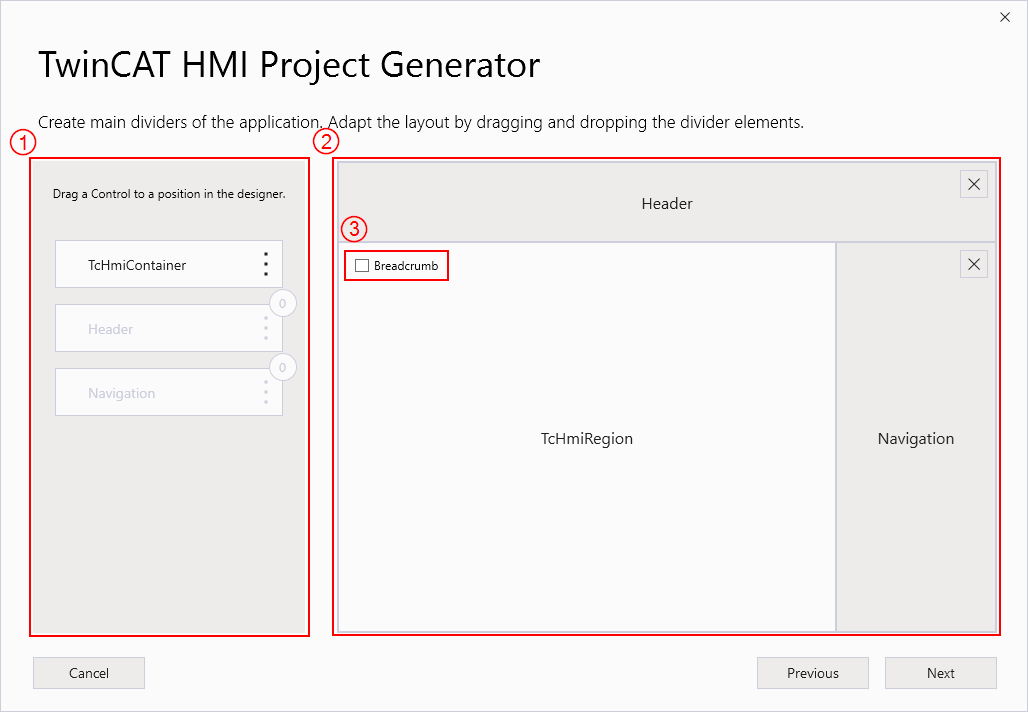Click the dimmed Navigation control's handle dots
This screenshot has height=712, width=1028.
[266, 392]
